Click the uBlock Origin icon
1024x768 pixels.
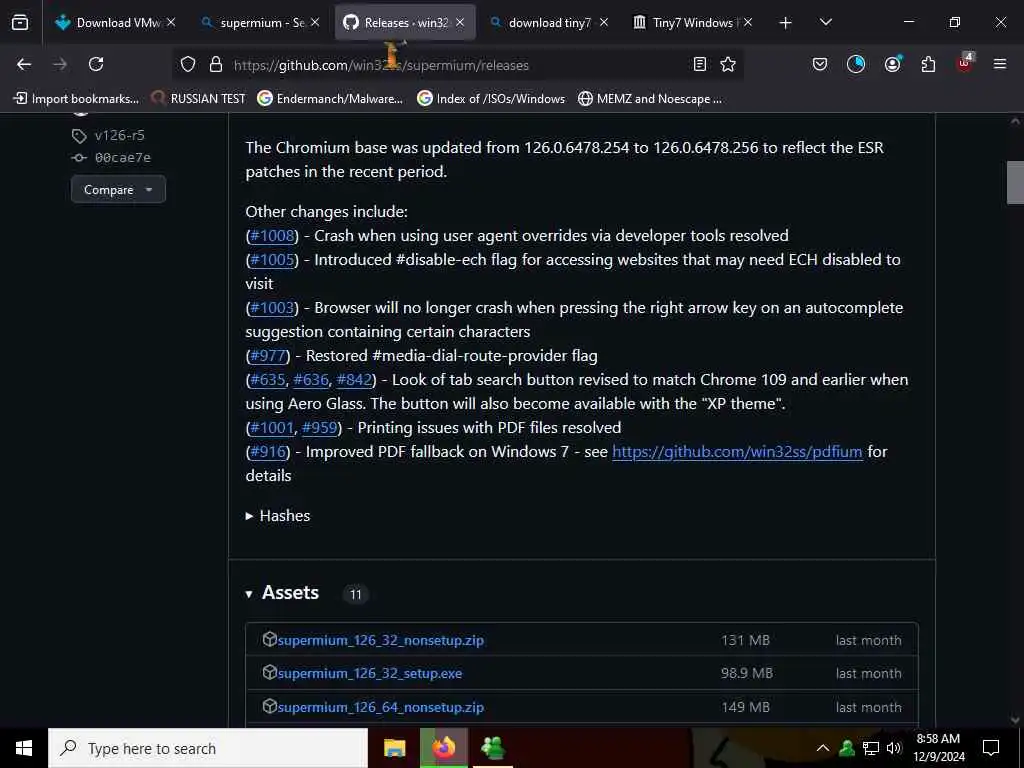[965, 63]
